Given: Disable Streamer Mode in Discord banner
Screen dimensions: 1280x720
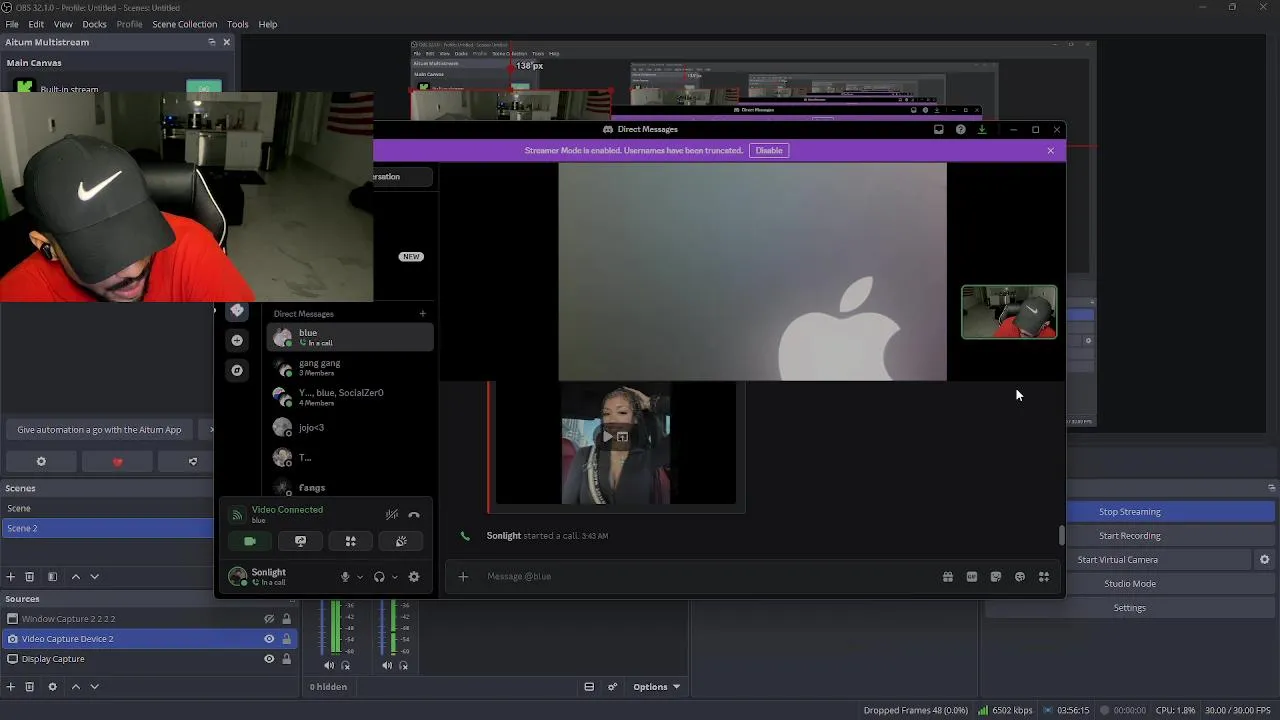Looking at the screenshot, I should point(769,150).
